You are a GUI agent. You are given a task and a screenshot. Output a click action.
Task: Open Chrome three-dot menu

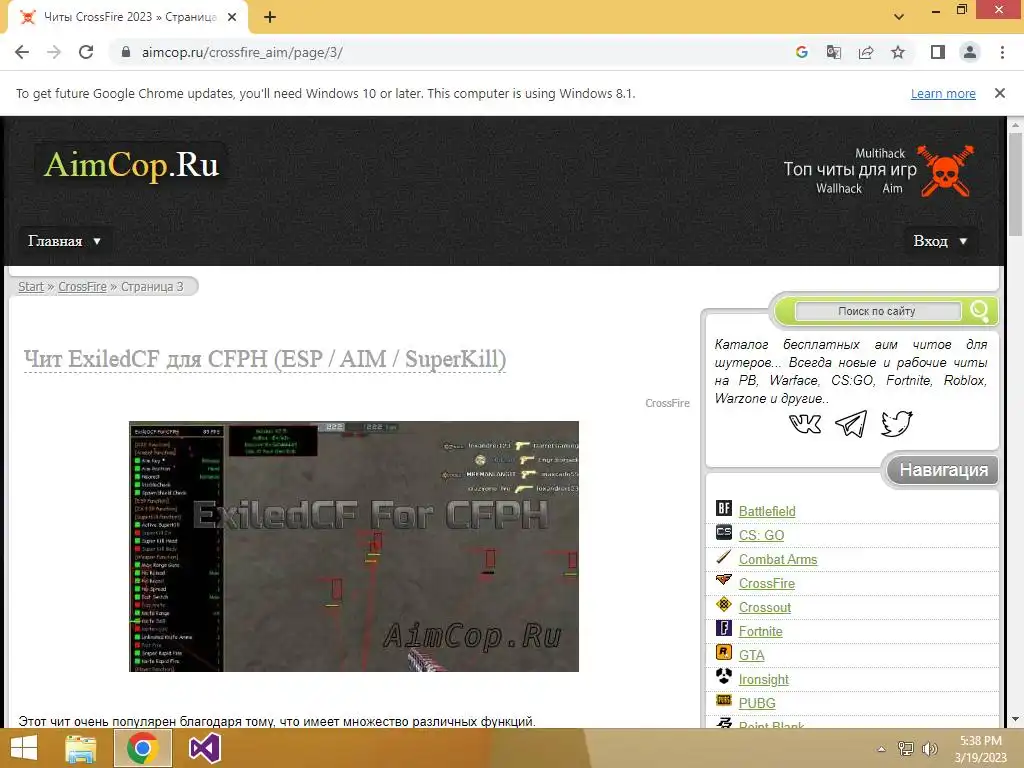click(x=1002, y=52)
